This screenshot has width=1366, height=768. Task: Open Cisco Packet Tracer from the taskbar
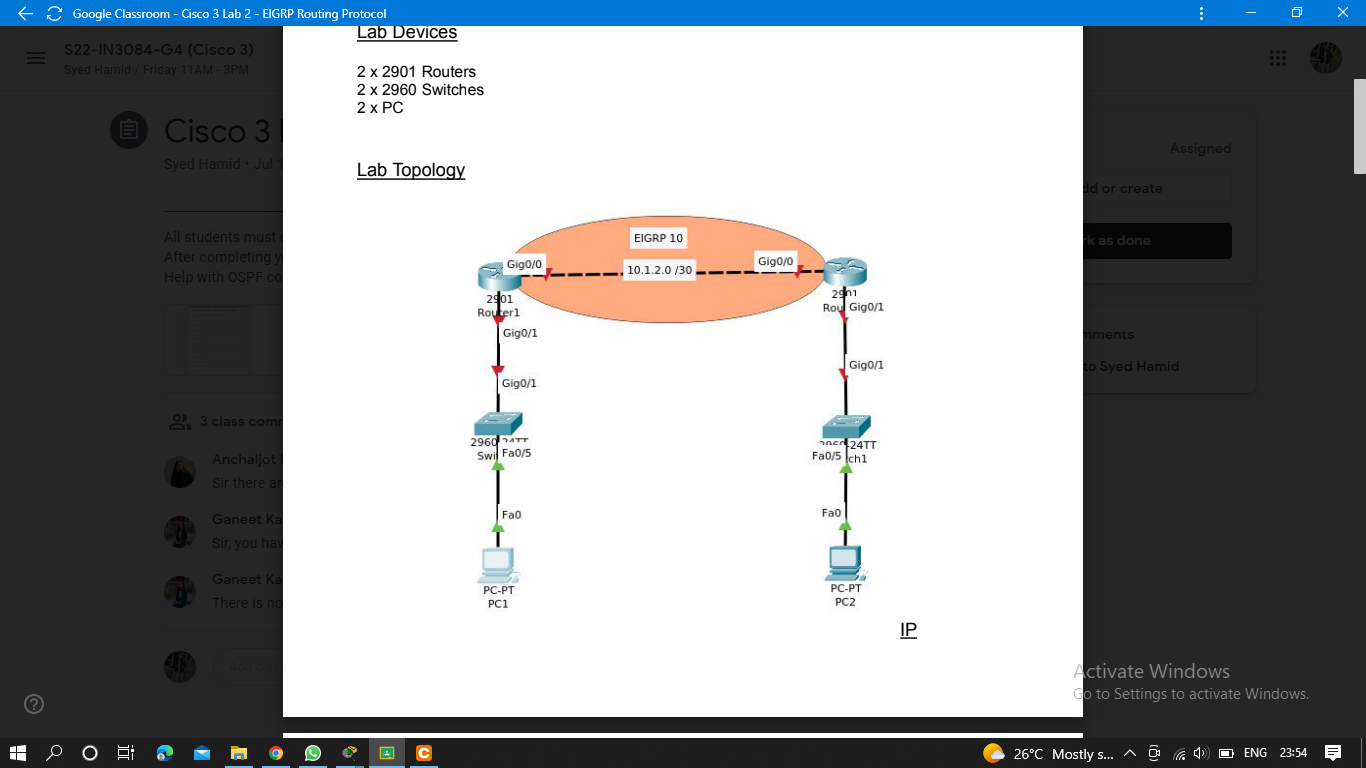coord(348,752)
